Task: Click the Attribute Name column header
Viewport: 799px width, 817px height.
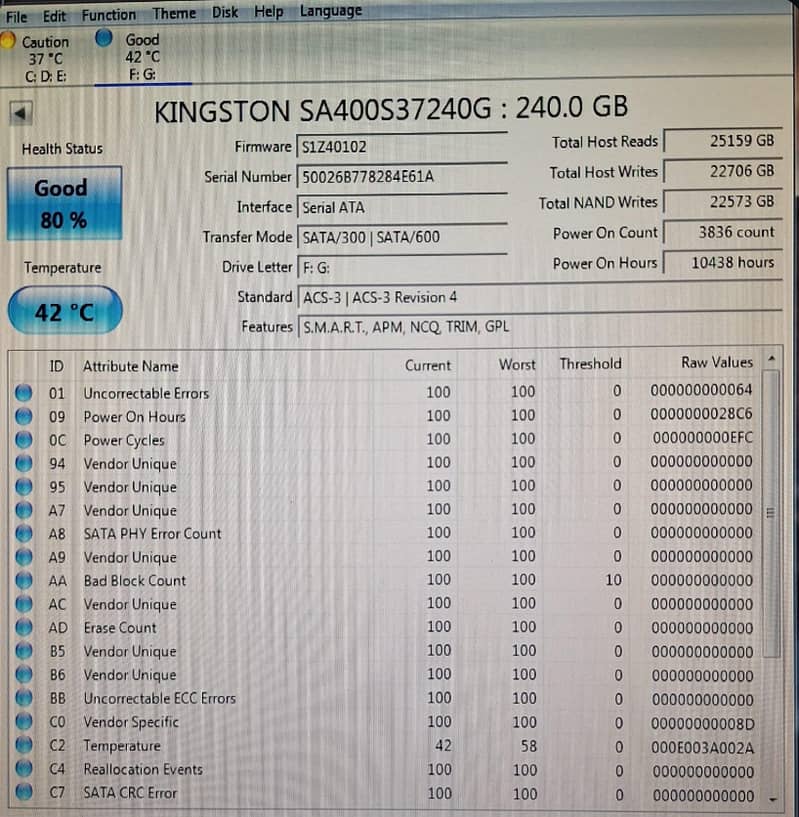Action: pos(130,366)
